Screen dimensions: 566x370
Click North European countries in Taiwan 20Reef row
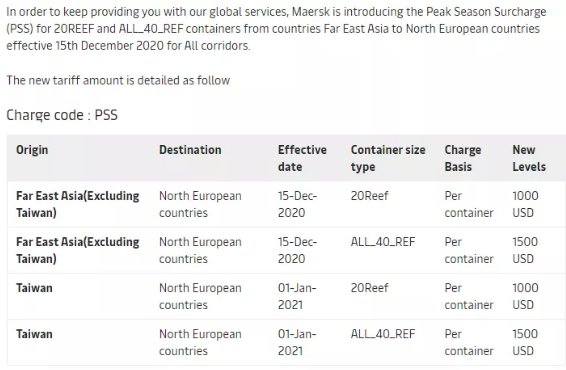coord(200,296)
